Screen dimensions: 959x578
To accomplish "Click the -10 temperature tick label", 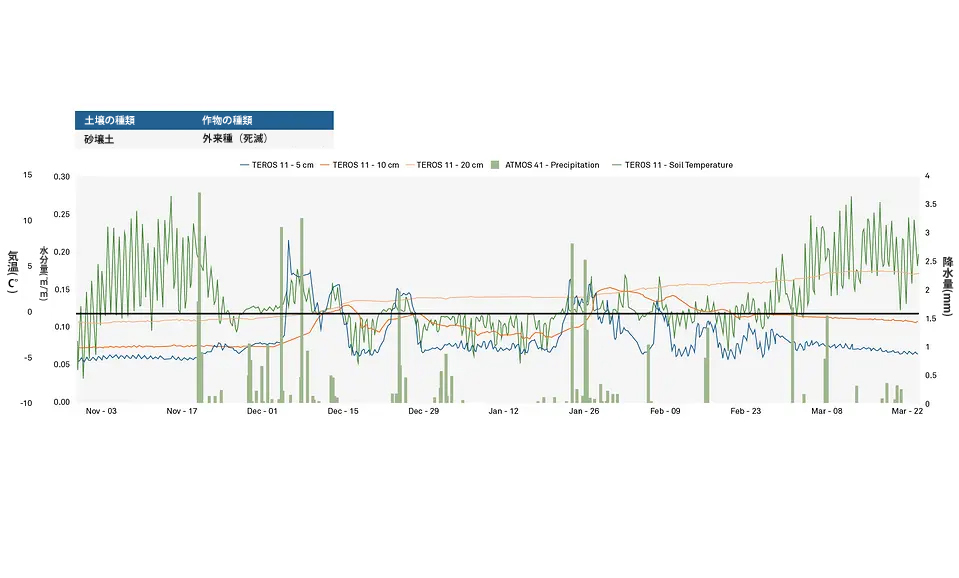I will [26, 403].
